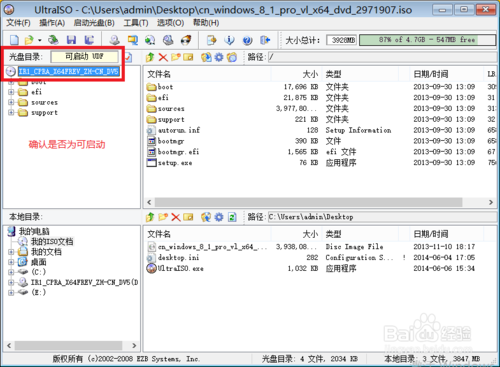
Task: Select the IR1_CPRA_X64FREV_ZH-CN_DV5 disc root node
Action: click(68, 71)
